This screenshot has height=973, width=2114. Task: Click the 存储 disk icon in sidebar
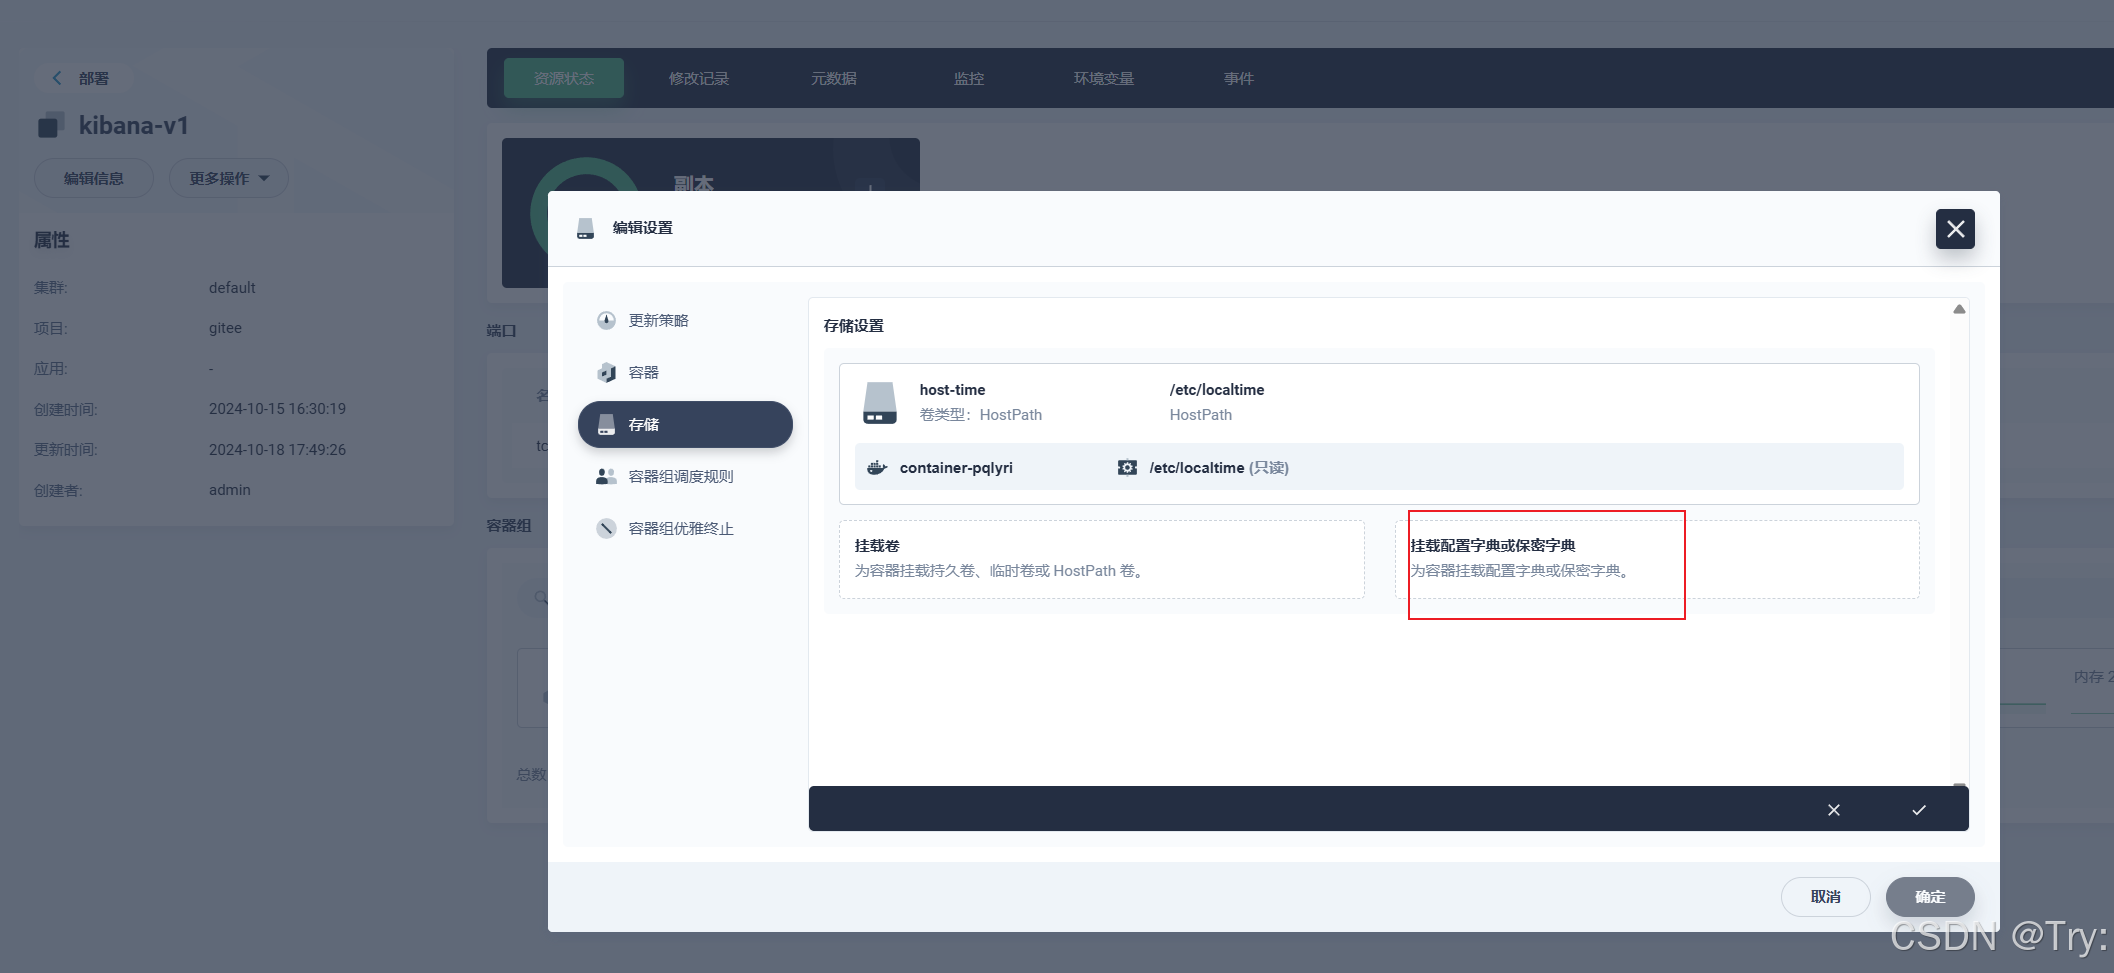click(x=606, y=424)
